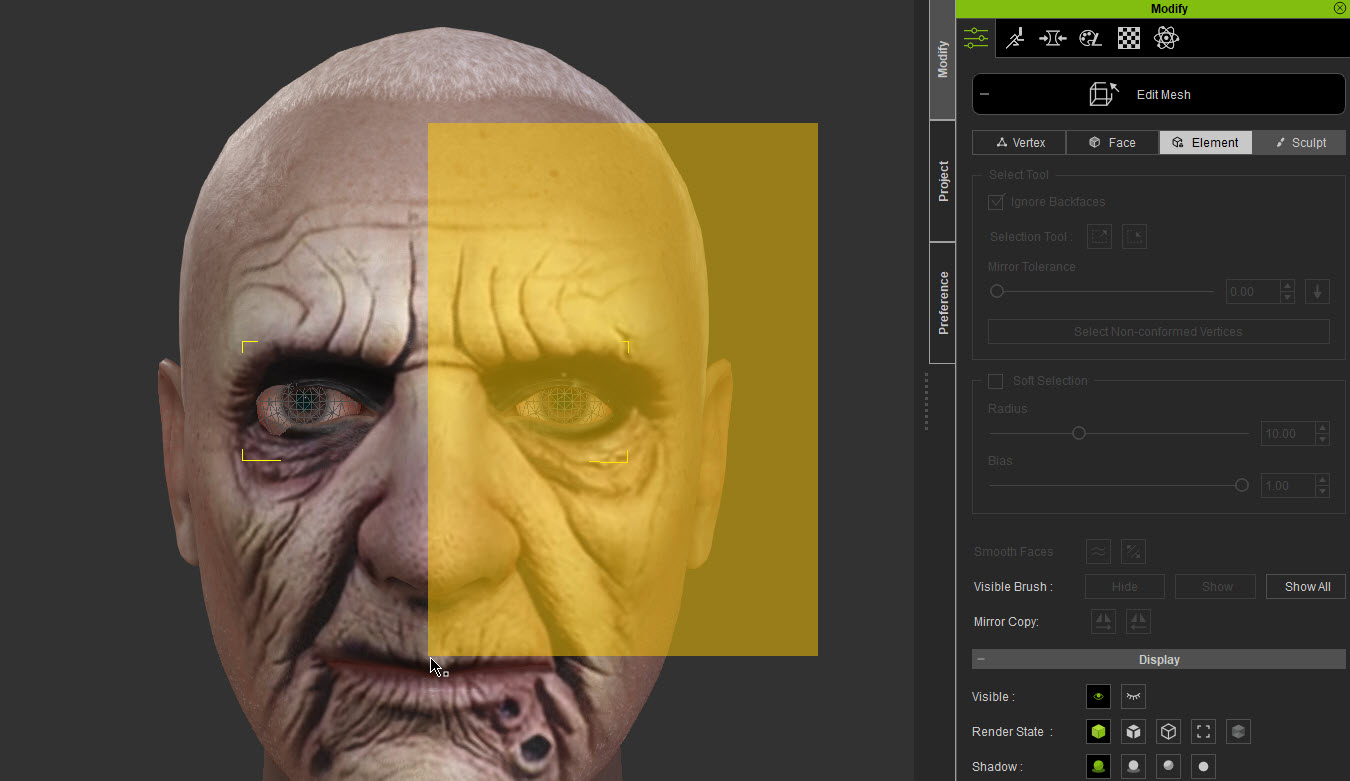Increase Radius value stepper up

tap(1323, 428)
